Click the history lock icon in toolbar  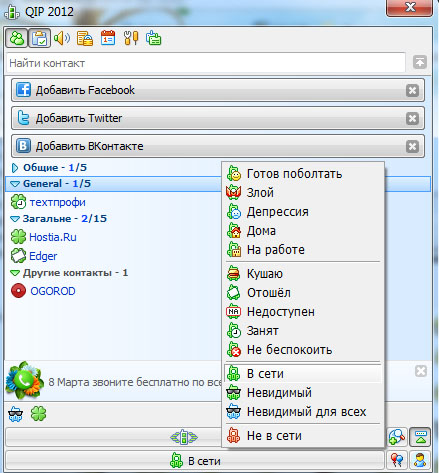click(x=85, y=38)
